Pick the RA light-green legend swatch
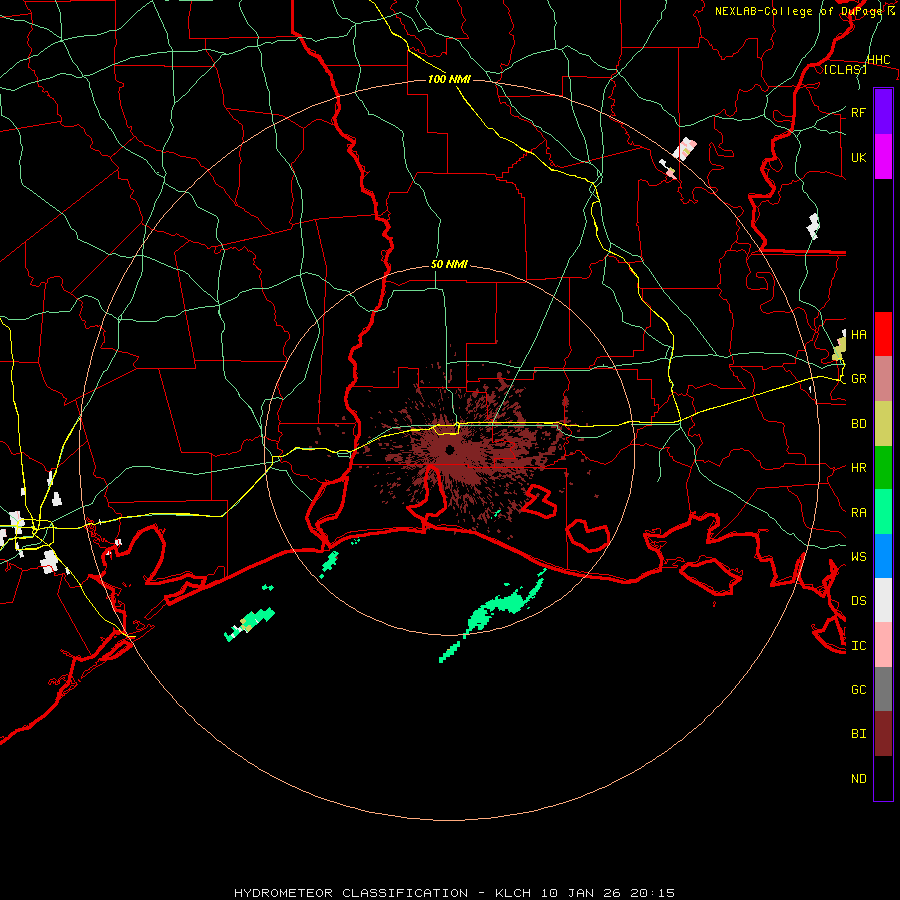This screenshot has height=900, width=900. pos(883,512)
